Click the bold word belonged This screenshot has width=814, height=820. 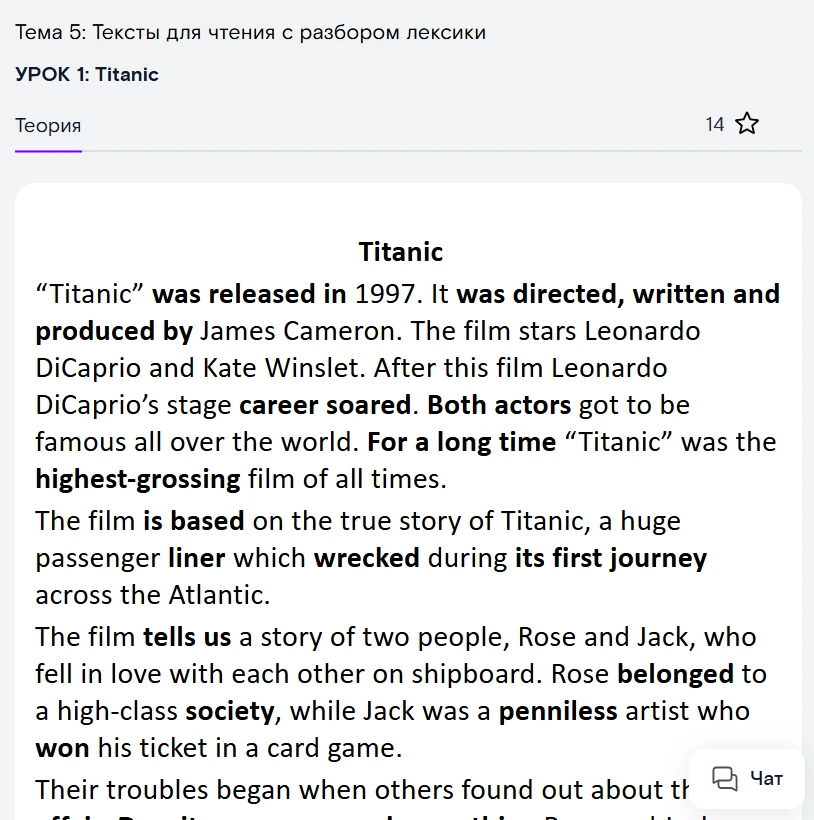click(x=675, y=674)
